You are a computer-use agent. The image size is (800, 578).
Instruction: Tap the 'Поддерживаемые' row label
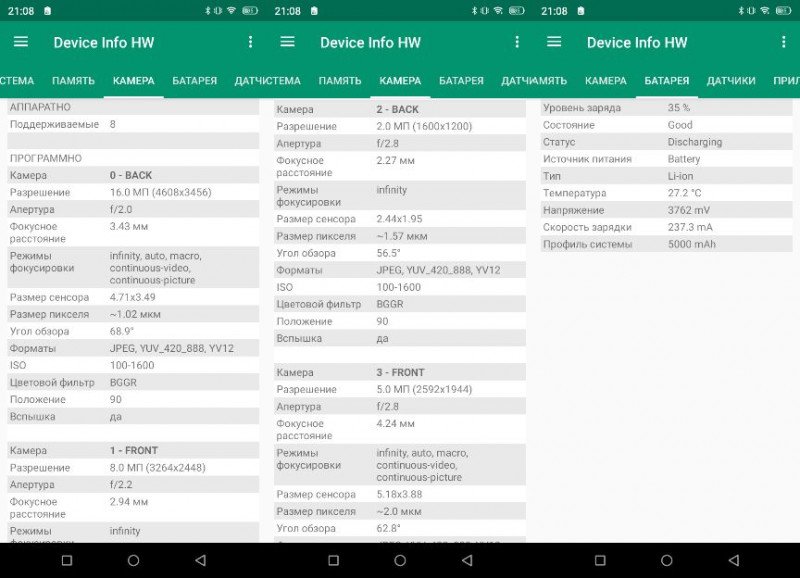point(54,124)
